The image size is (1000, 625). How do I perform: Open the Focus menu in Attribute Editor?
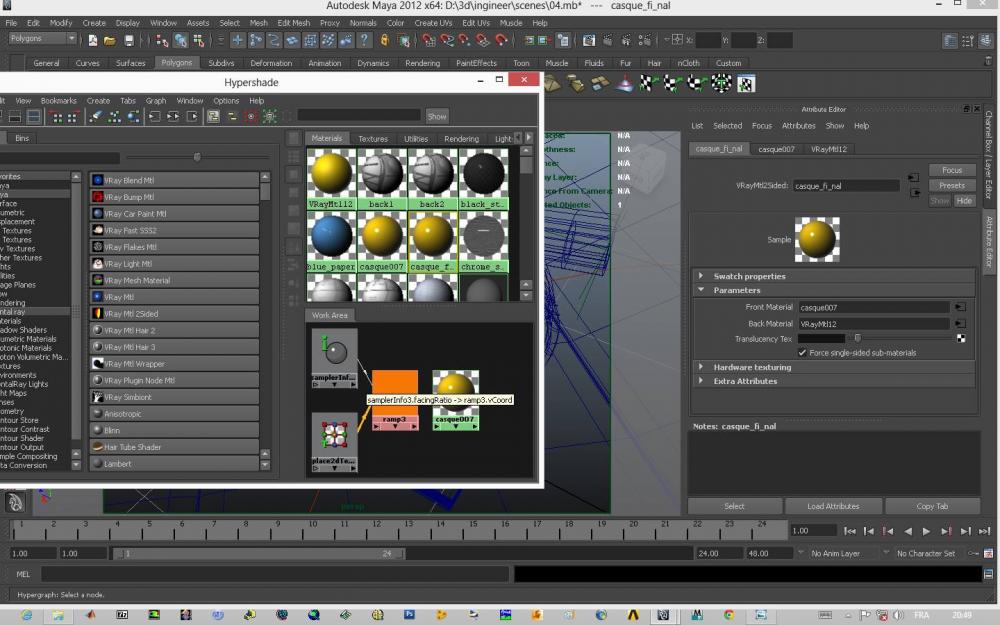(x=761, y=126)
